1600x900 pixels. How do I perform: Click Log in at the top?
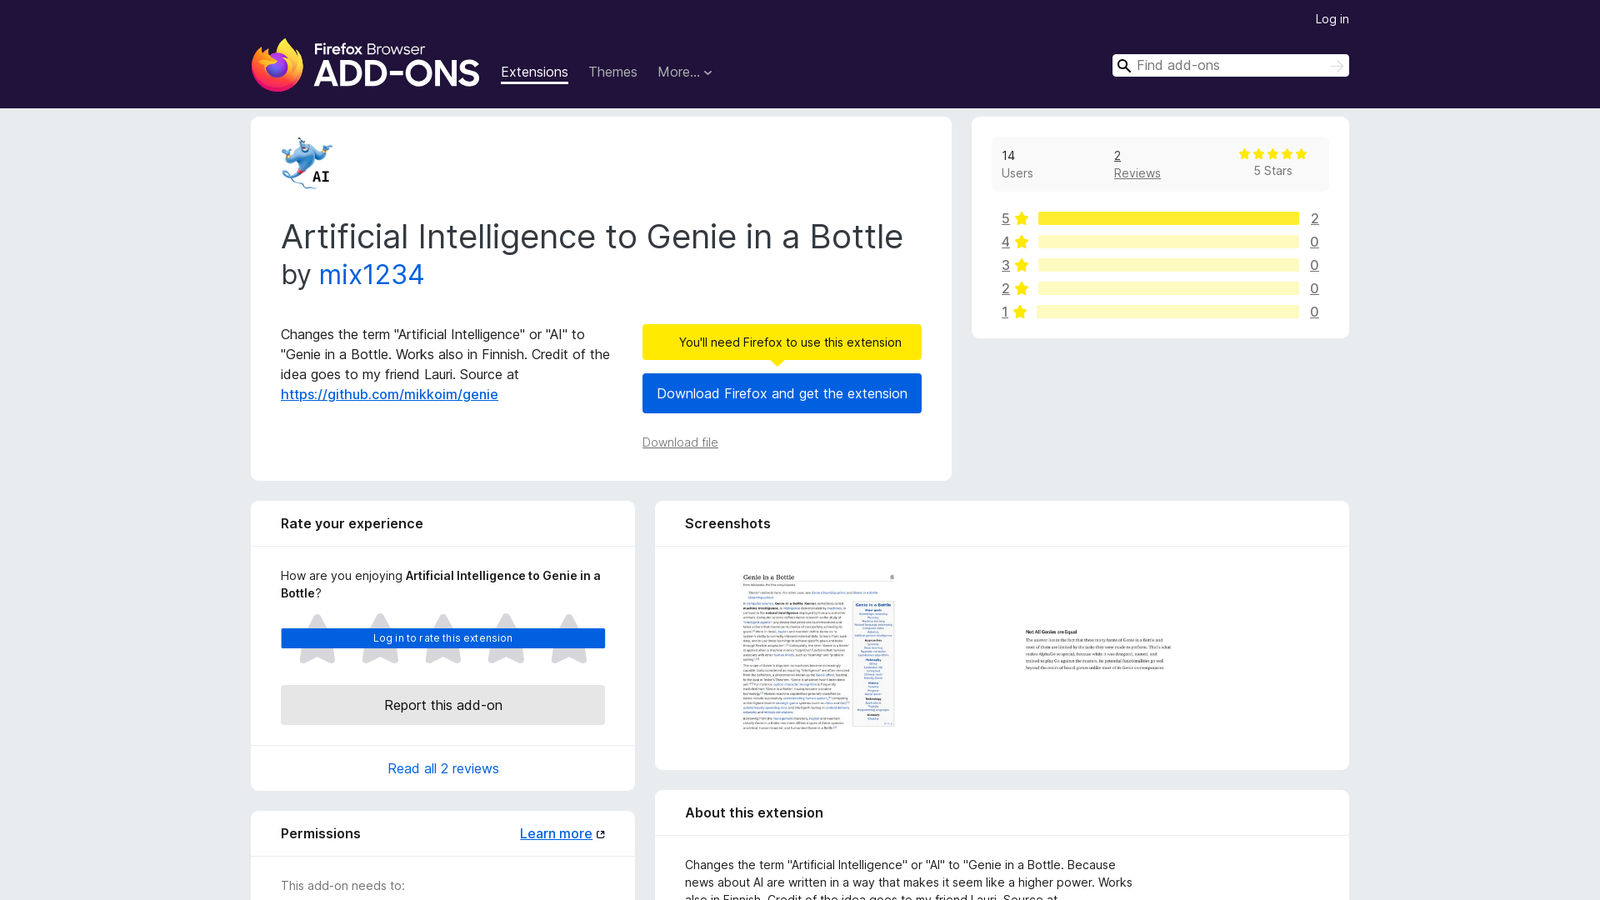coord(1332,19)
